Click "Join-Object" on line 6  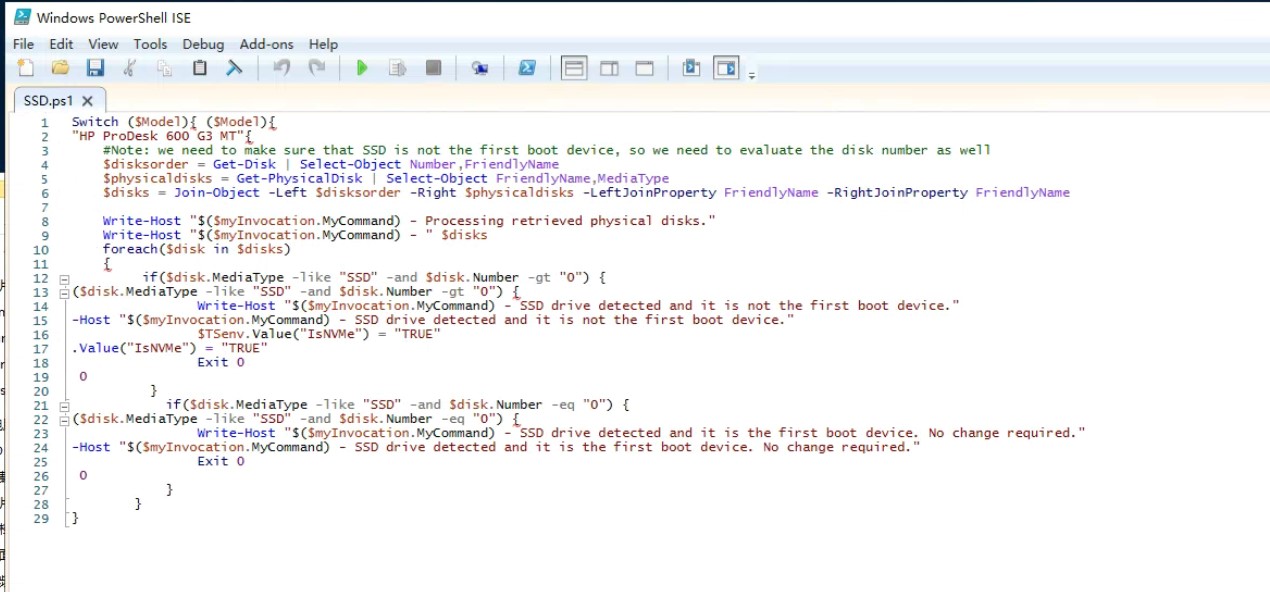(216, 192)
